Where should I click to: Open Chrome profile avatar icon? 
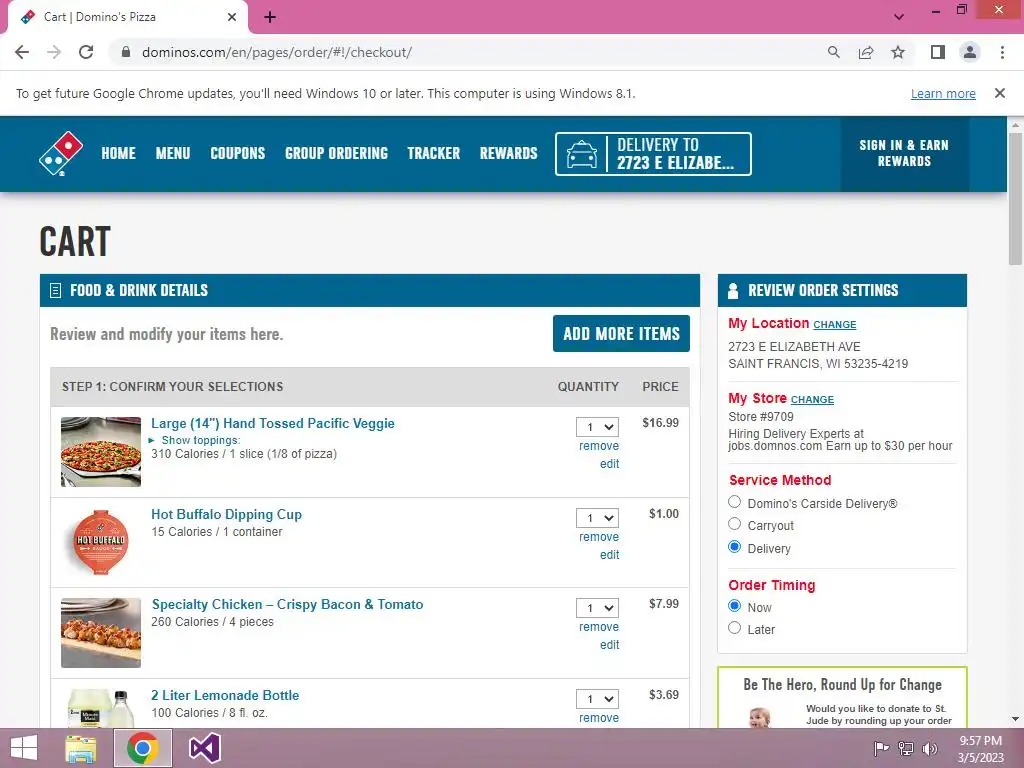pos(970,52)
